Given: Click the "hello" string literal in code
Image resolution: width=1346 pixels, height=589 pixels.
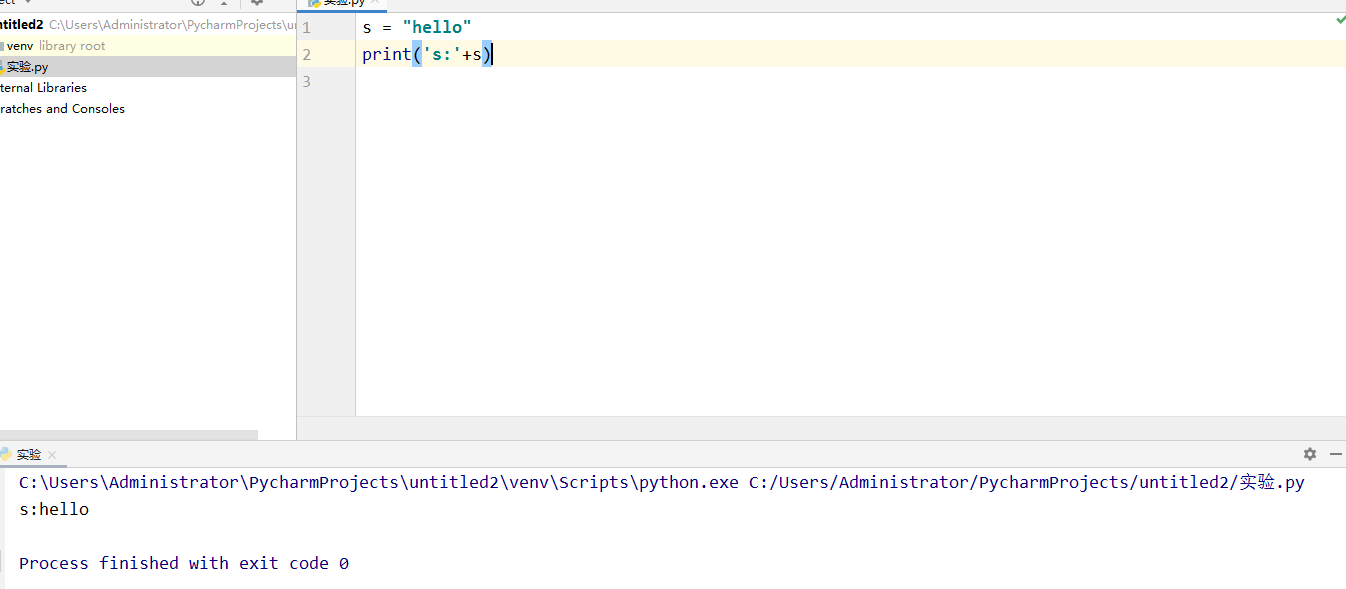Looking at the screenshot, I should [x=437, y=28].
